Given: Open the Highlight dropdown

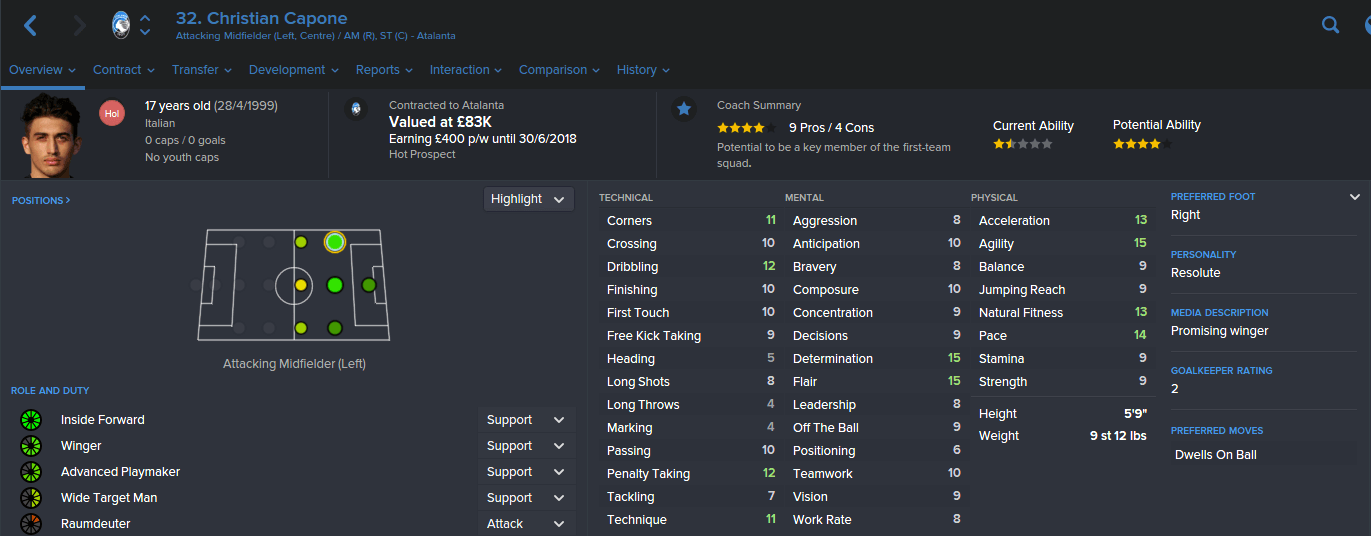Looking at the screenshot, I should coord(529,199).
